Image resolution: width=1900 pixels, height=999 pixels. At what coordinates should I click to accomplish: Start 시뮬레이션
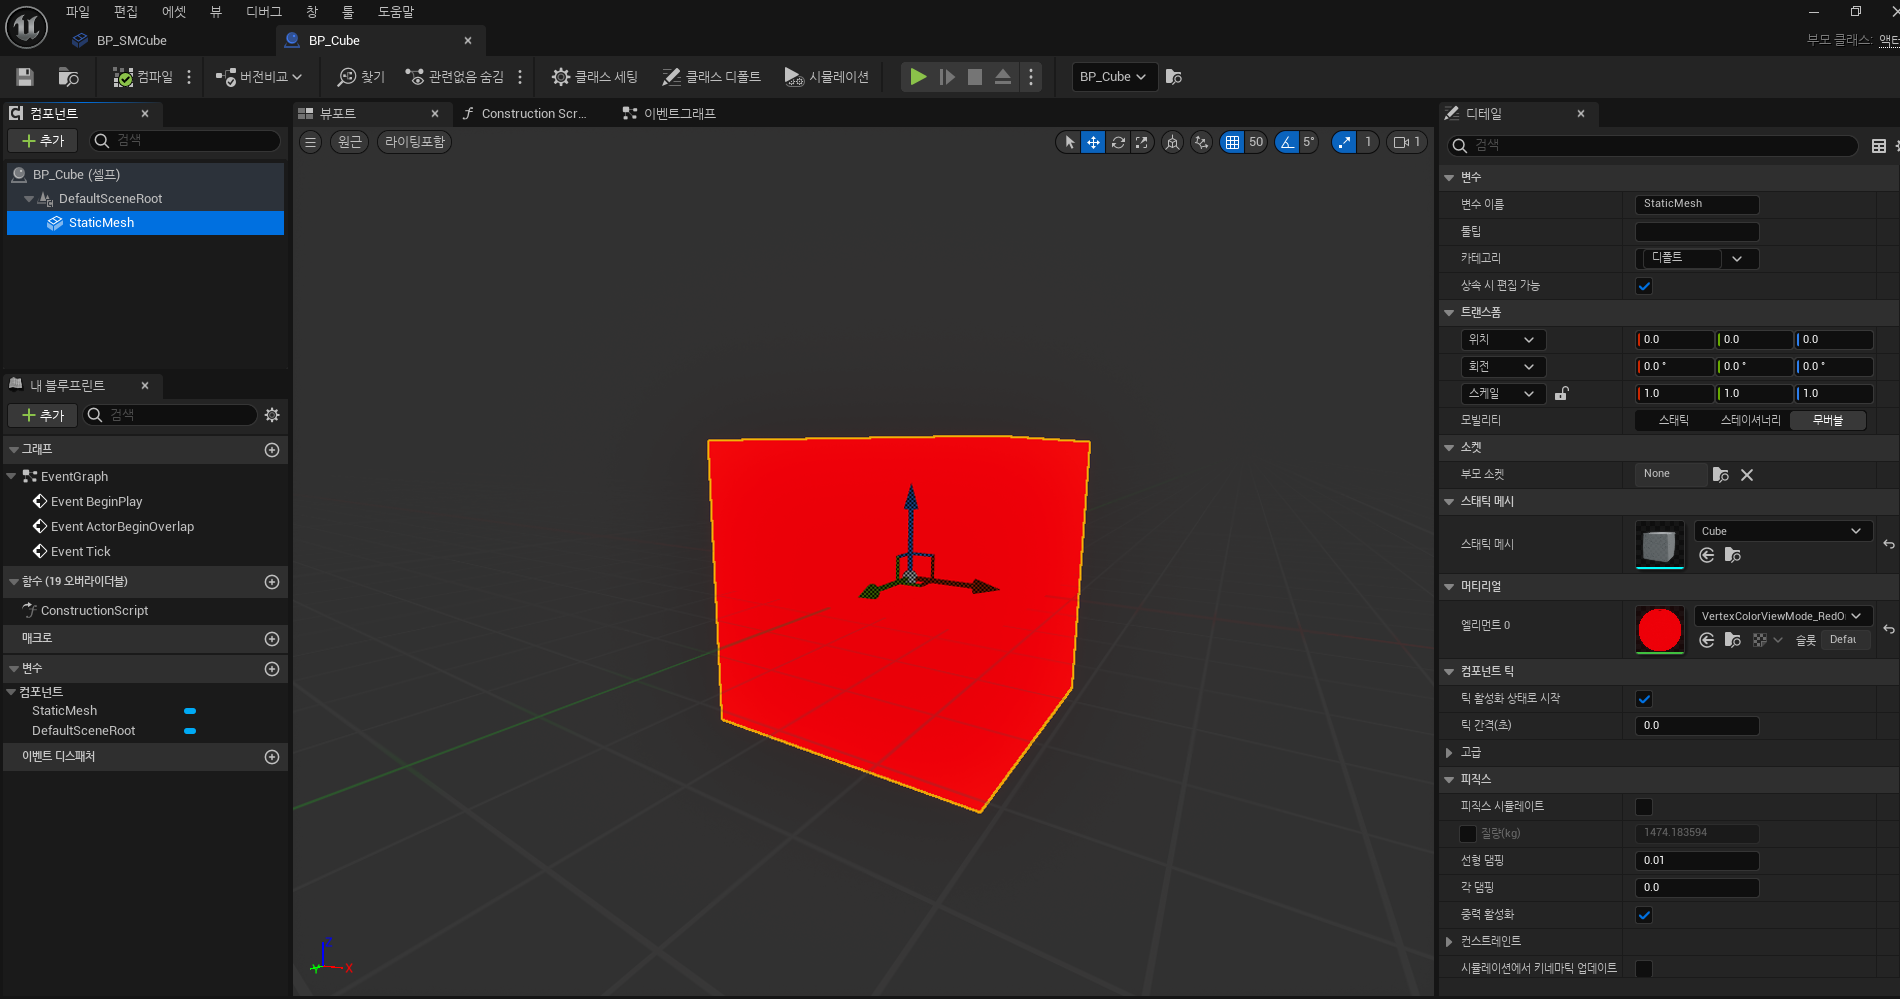pos(826,77)
